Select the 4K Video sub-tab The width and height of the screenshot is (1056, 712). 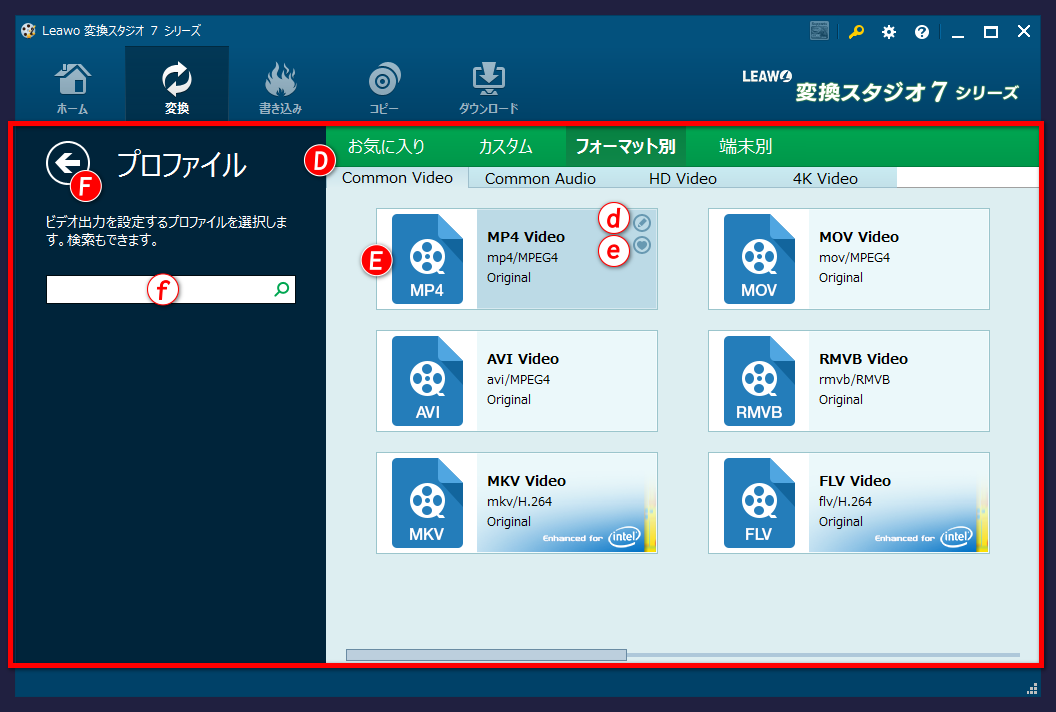pos(825,179)
